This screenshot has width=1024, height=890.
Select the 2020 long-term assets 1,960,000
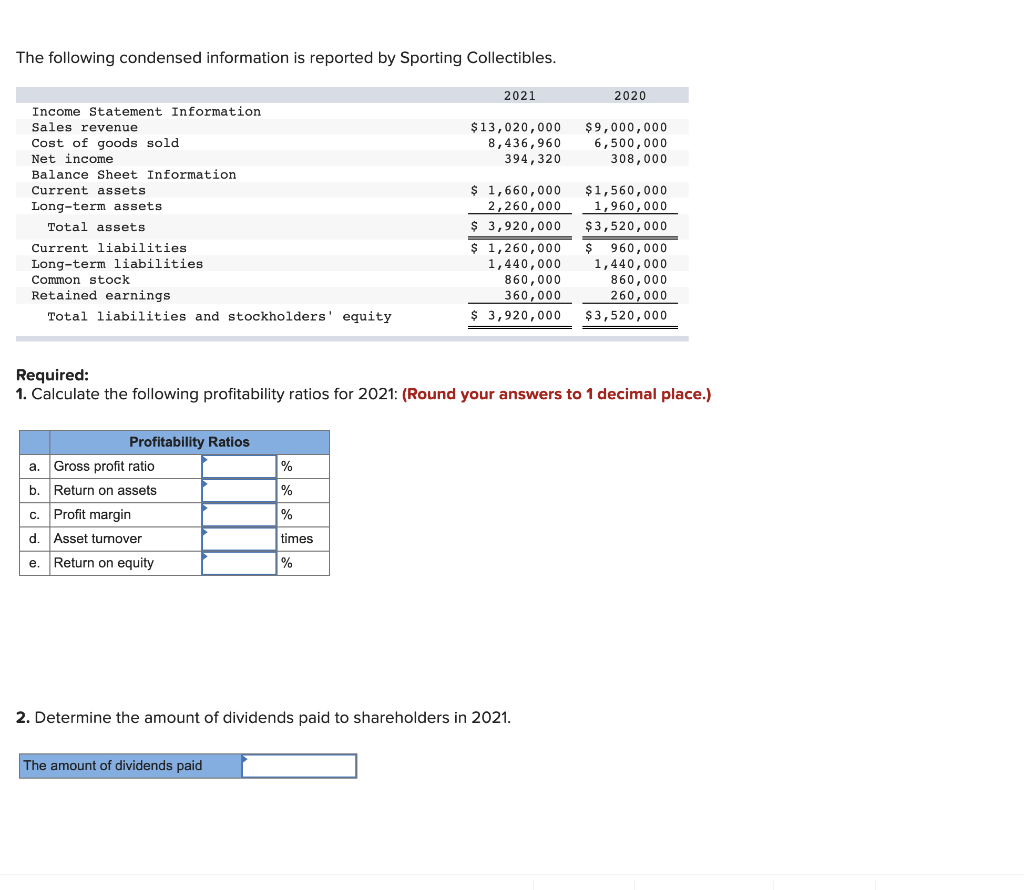(x=630, y=206)
